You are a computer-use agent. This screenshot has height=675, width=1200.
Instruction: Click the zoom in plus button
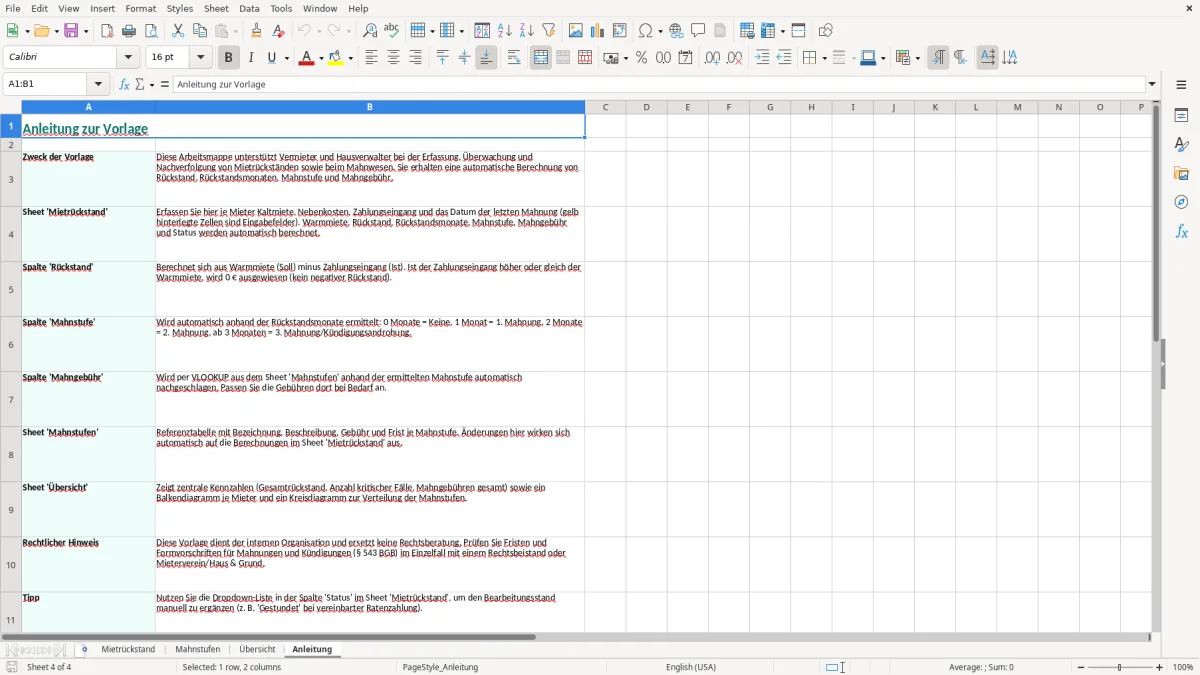coord(1160,667)
